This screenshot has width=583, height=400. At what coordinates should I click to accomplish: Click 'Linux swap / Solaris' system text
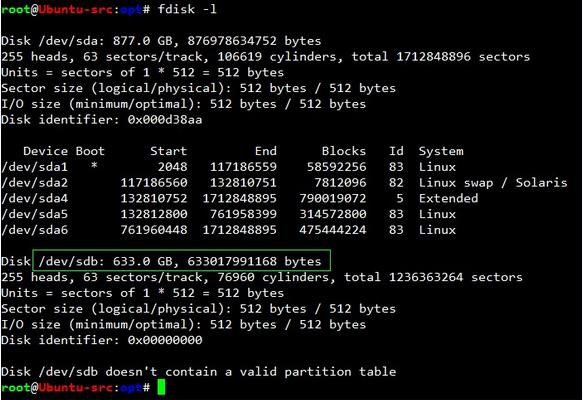pos(493,183)
